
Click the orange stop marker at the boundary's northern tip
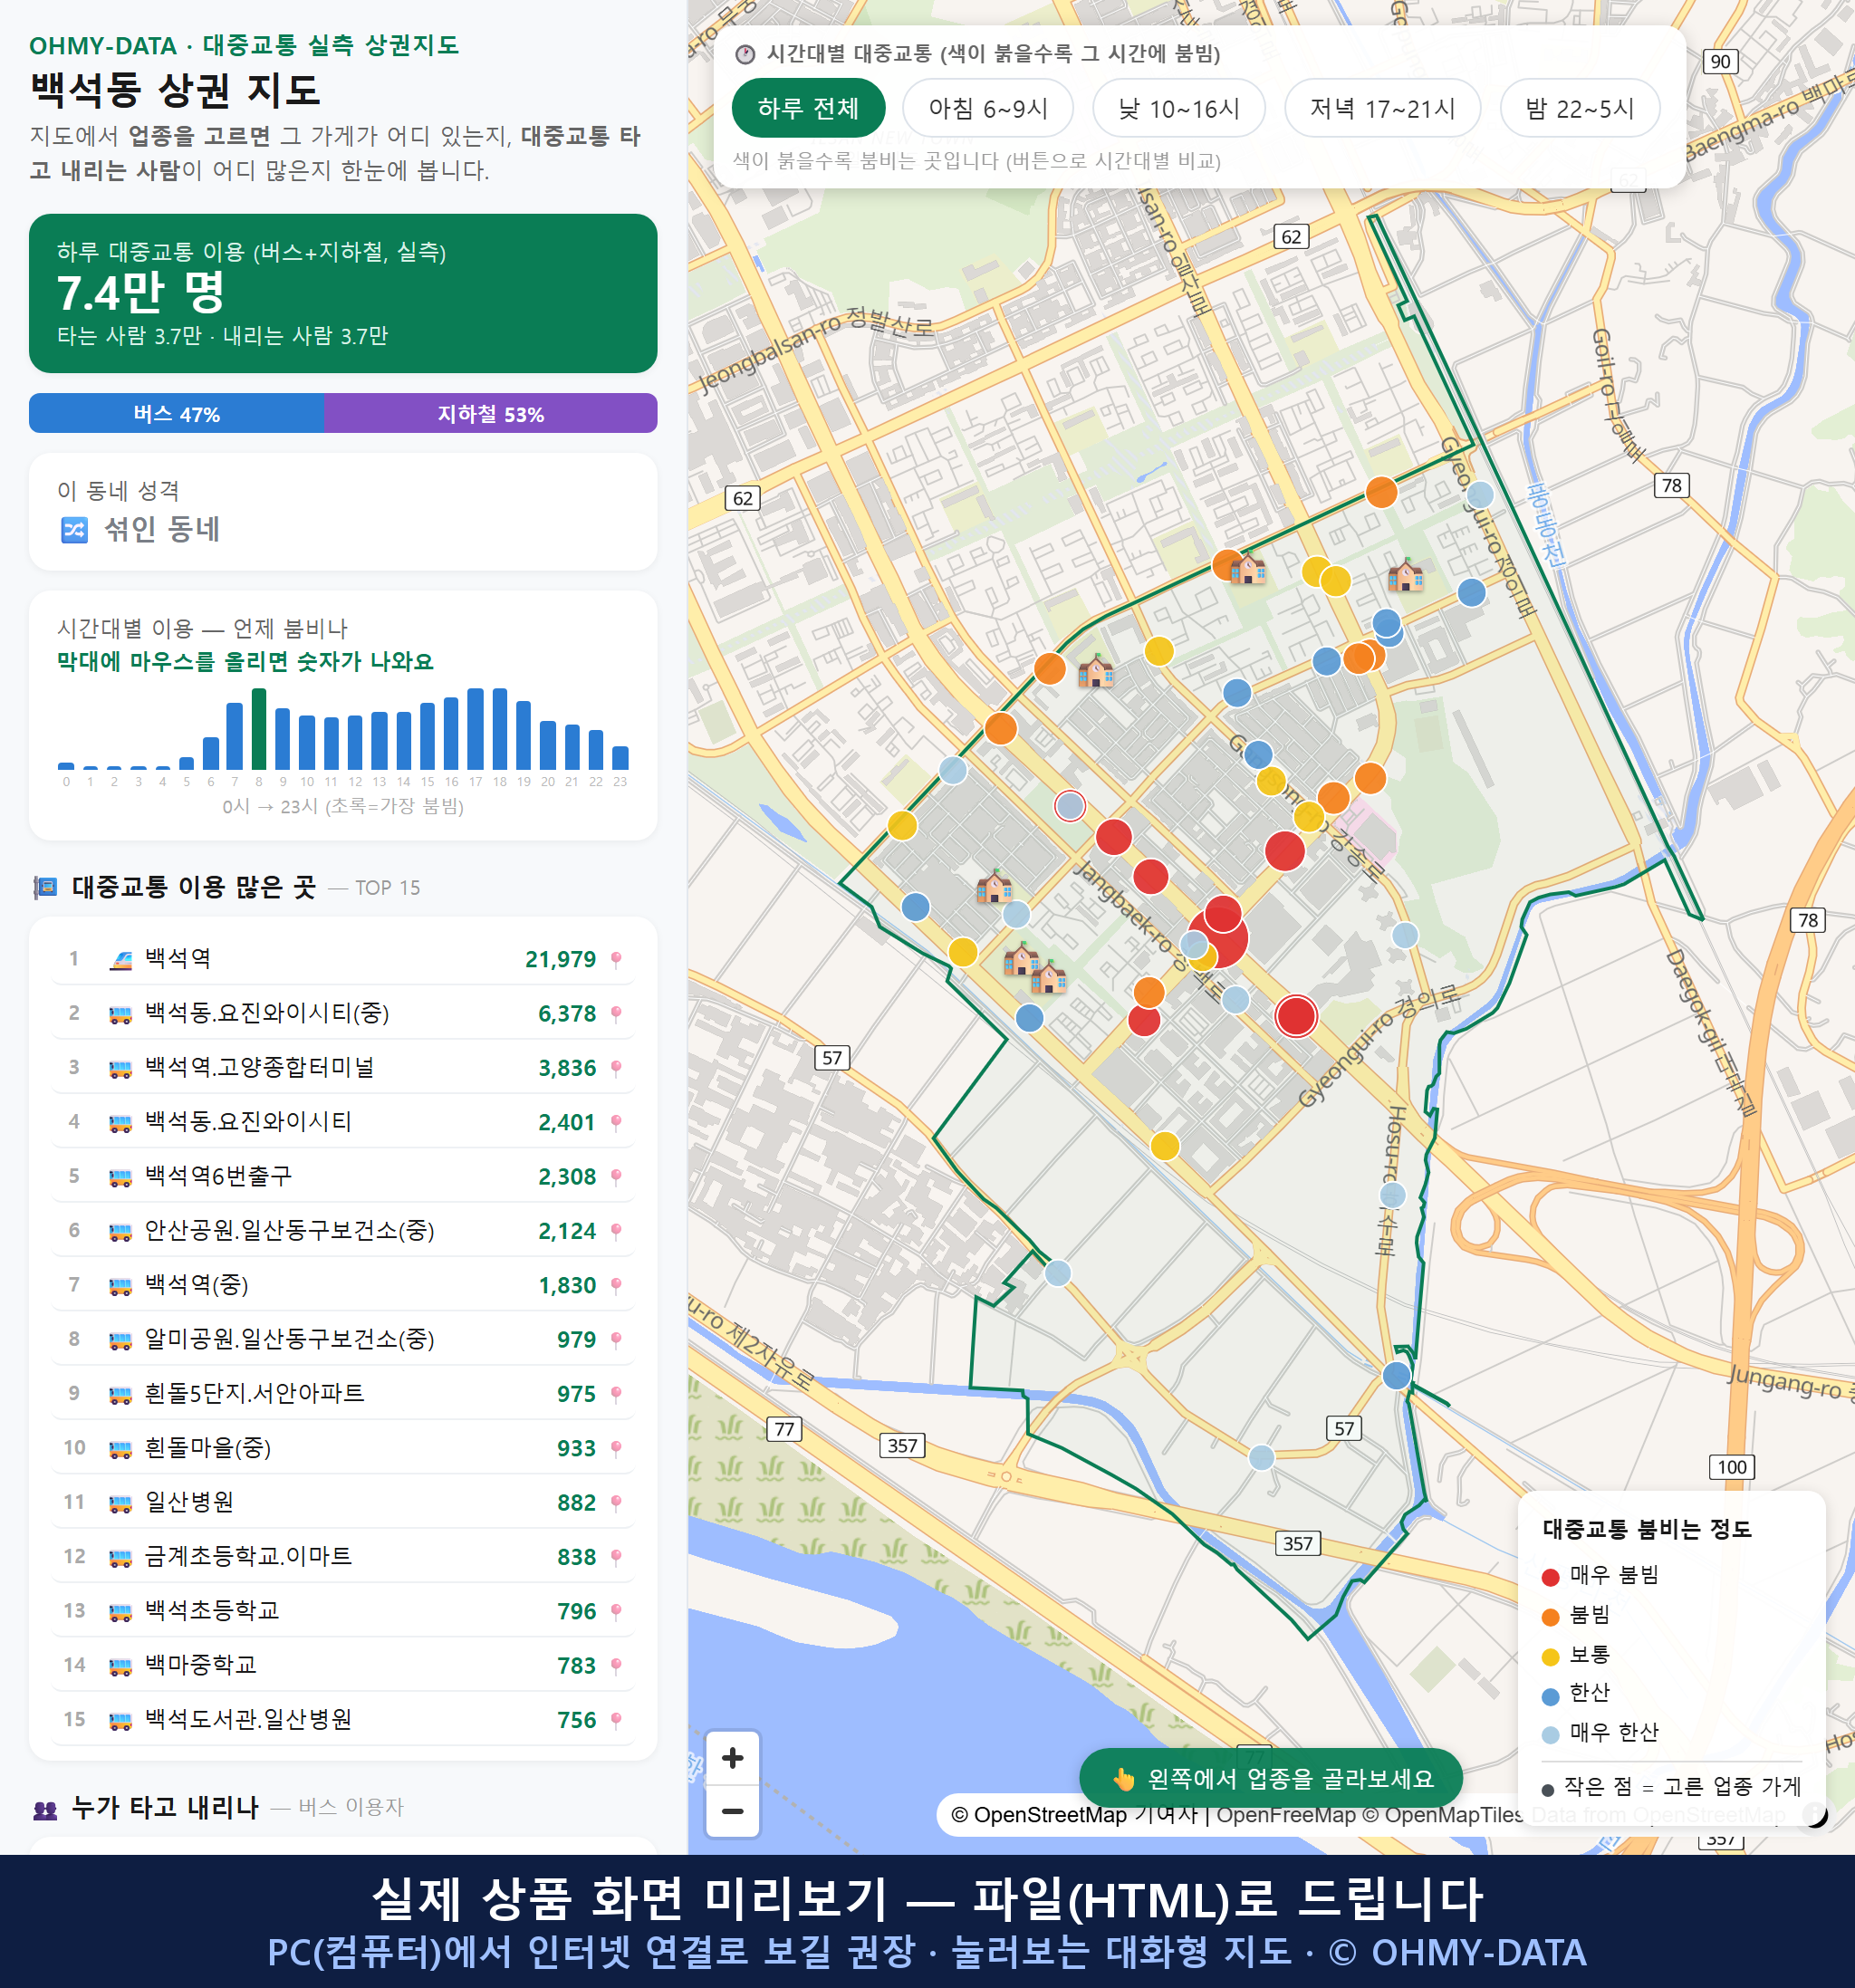(x=1381, y=492)
